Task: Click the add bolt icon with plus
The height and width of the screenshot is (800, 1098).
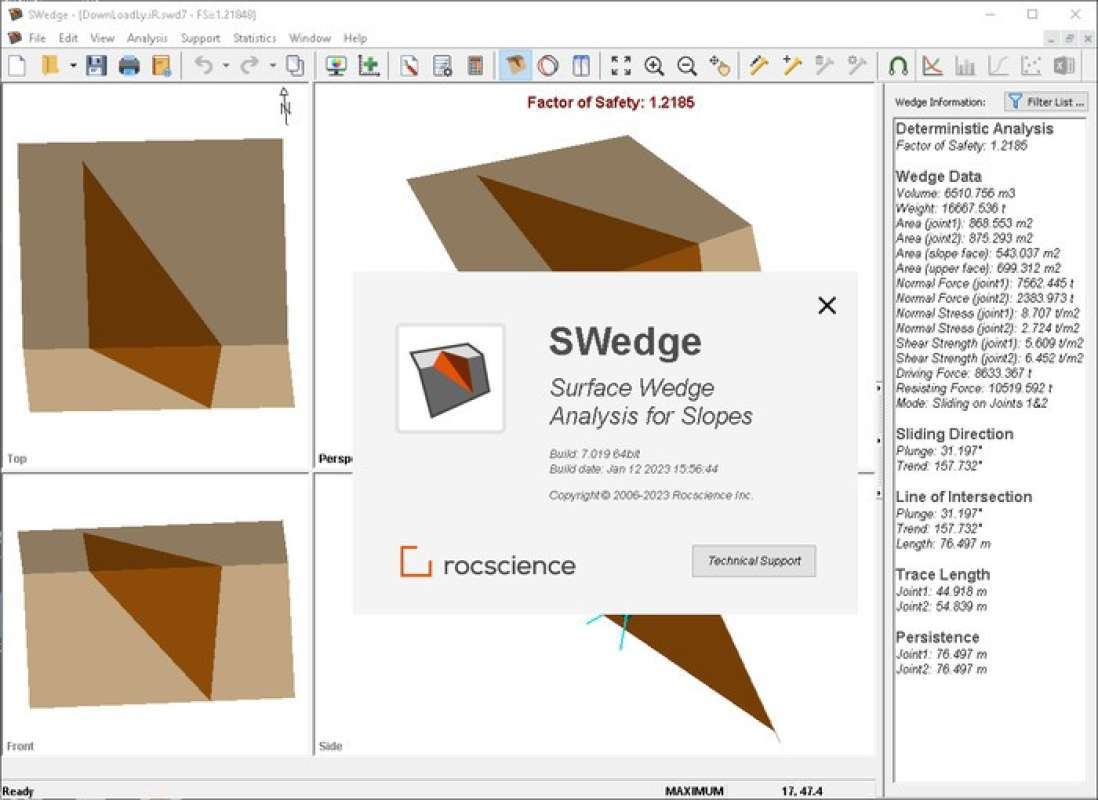Action: click(x=792, y=66)
